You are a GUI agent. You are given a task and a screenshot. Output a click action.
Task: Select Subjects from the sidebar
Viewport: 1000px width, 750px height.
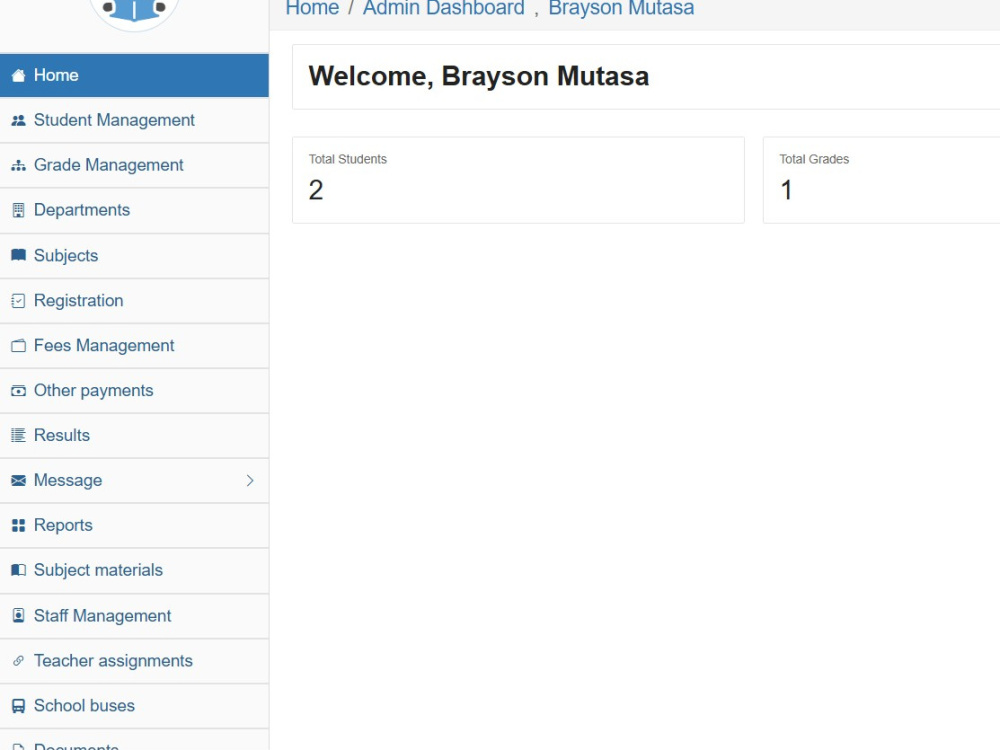coord(134,255)
